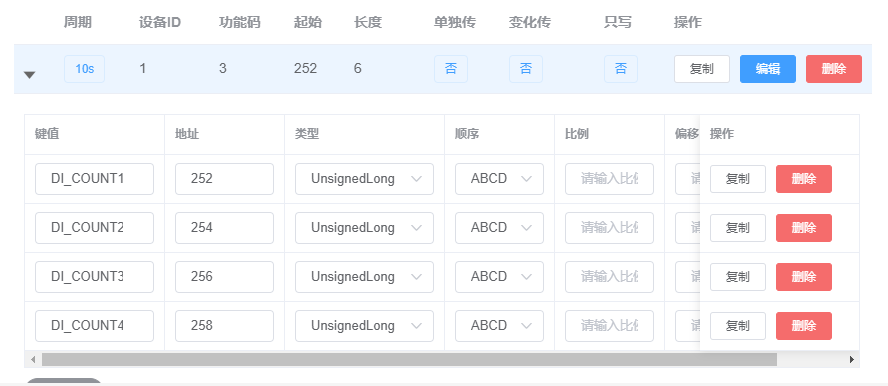Click the address field with 258

224,326
